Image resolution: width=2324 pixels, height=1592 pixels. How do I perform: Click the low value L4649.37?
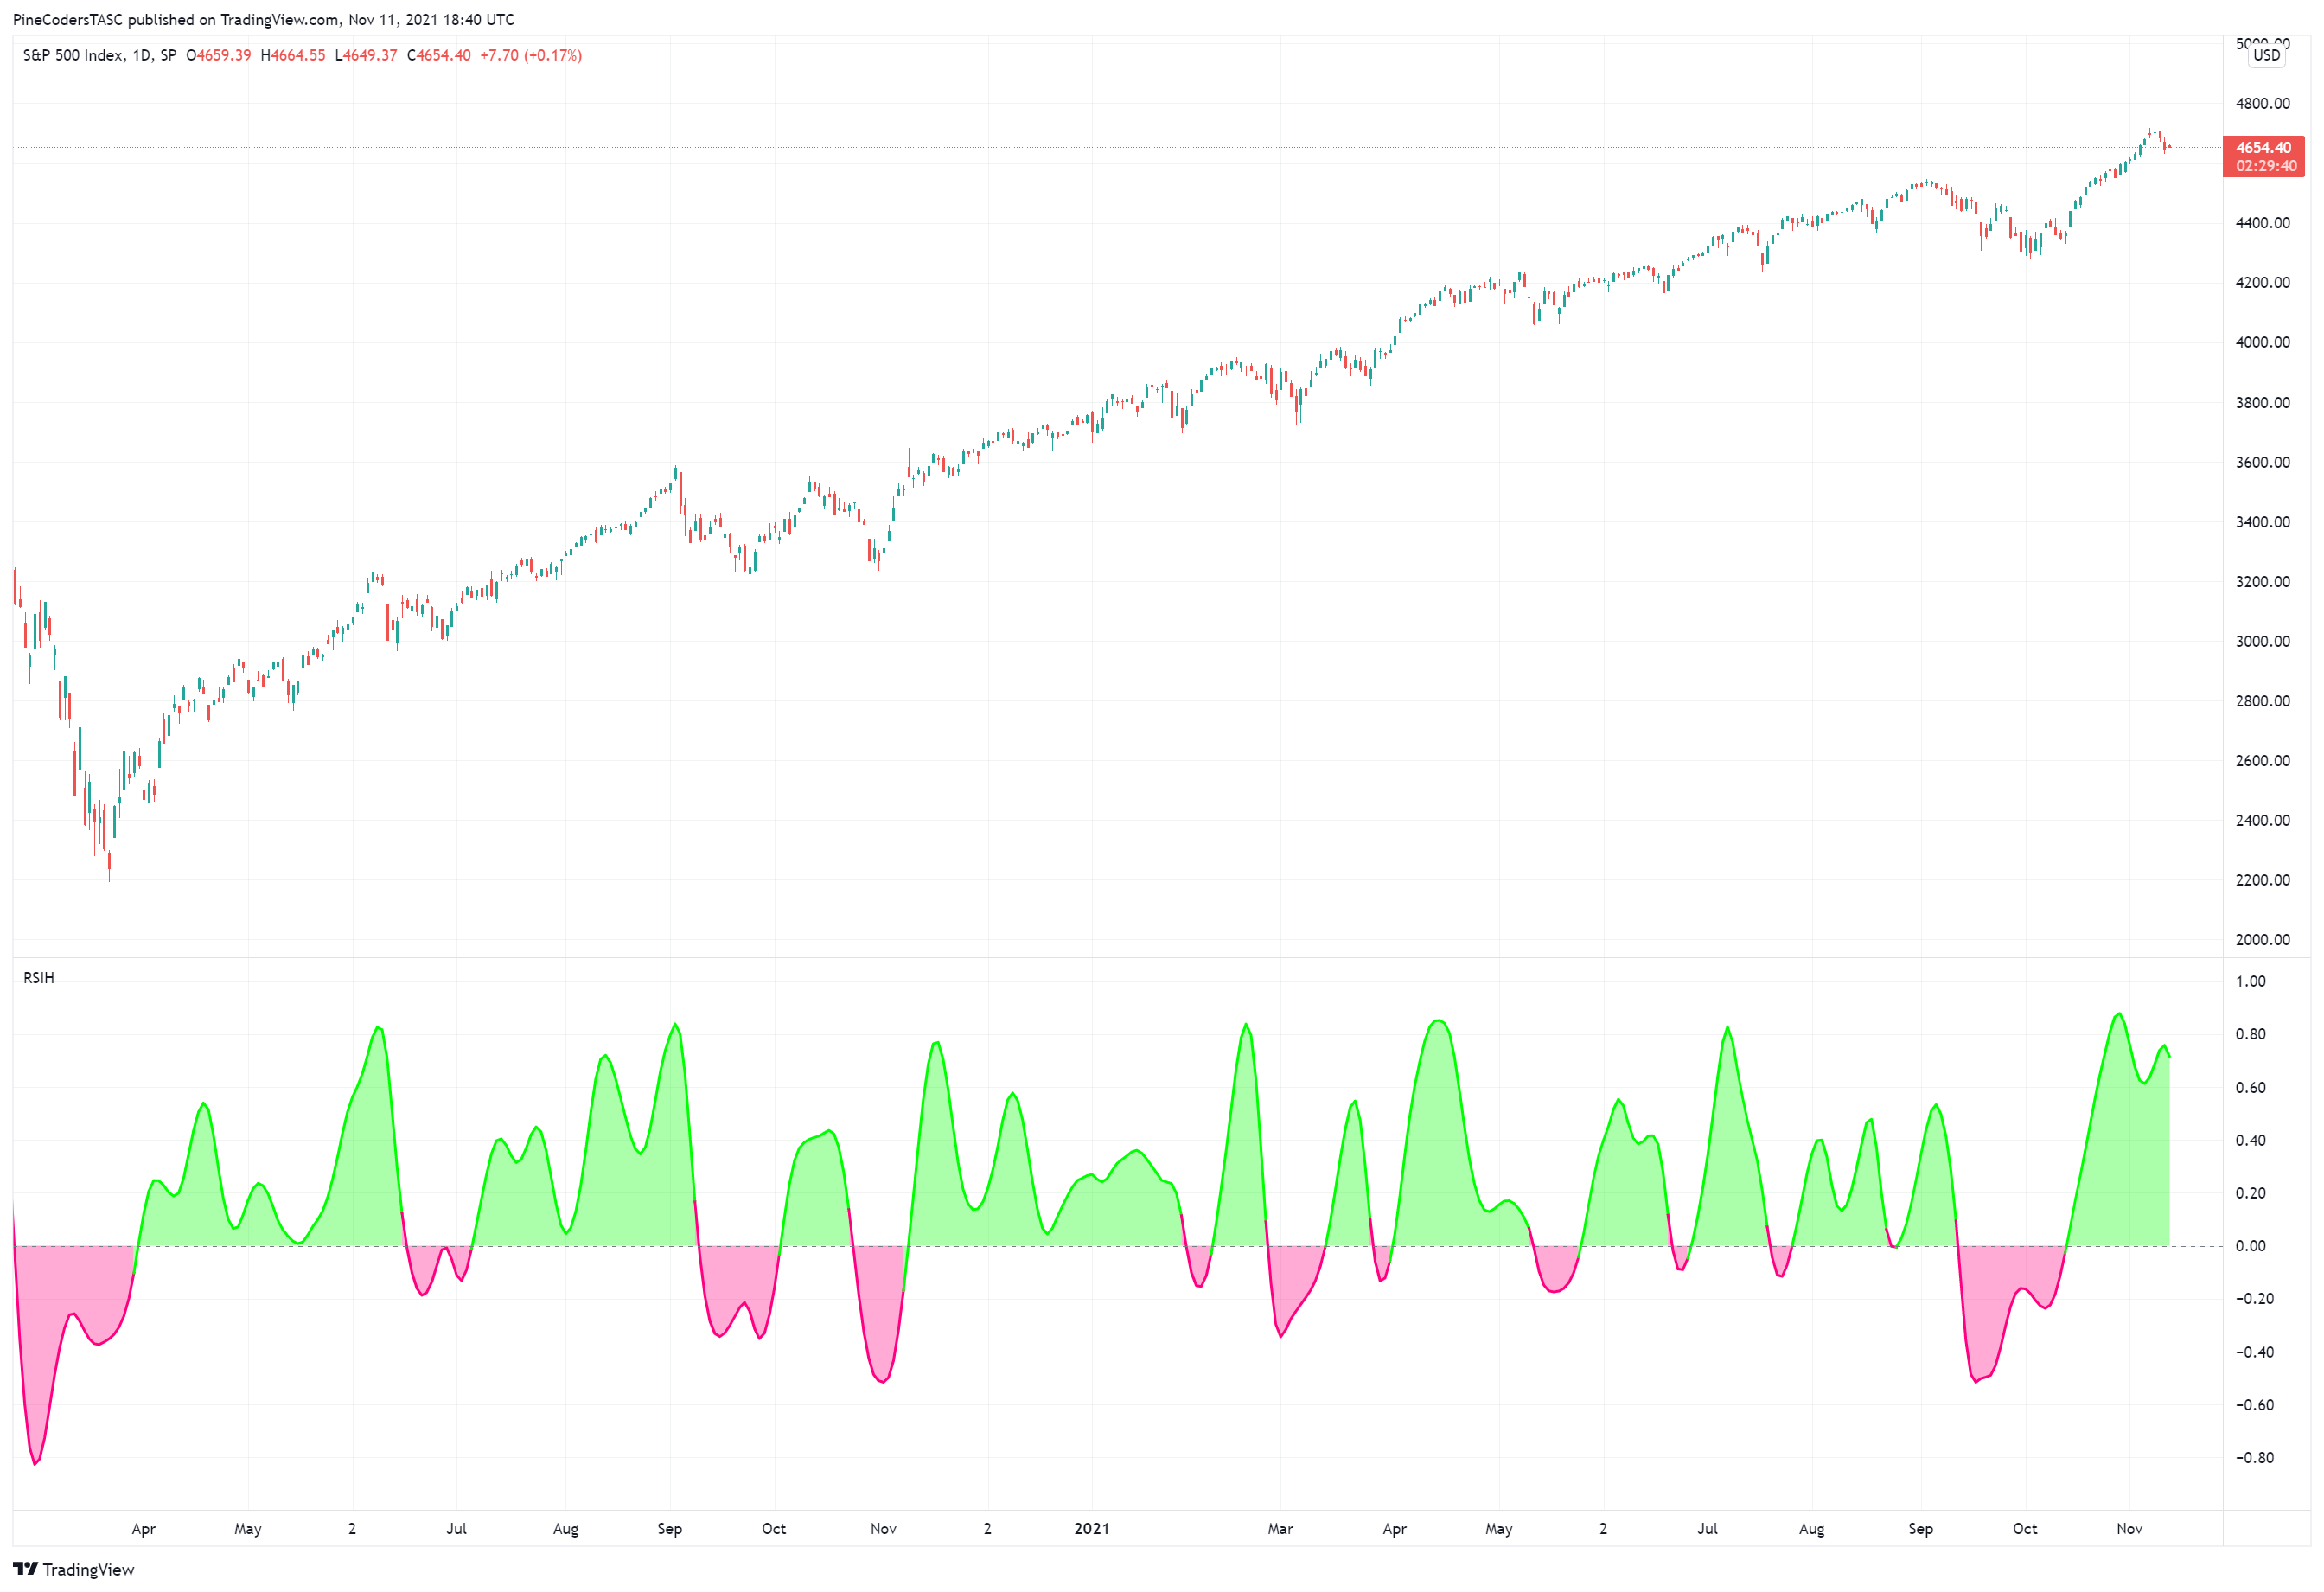(366, 55)
